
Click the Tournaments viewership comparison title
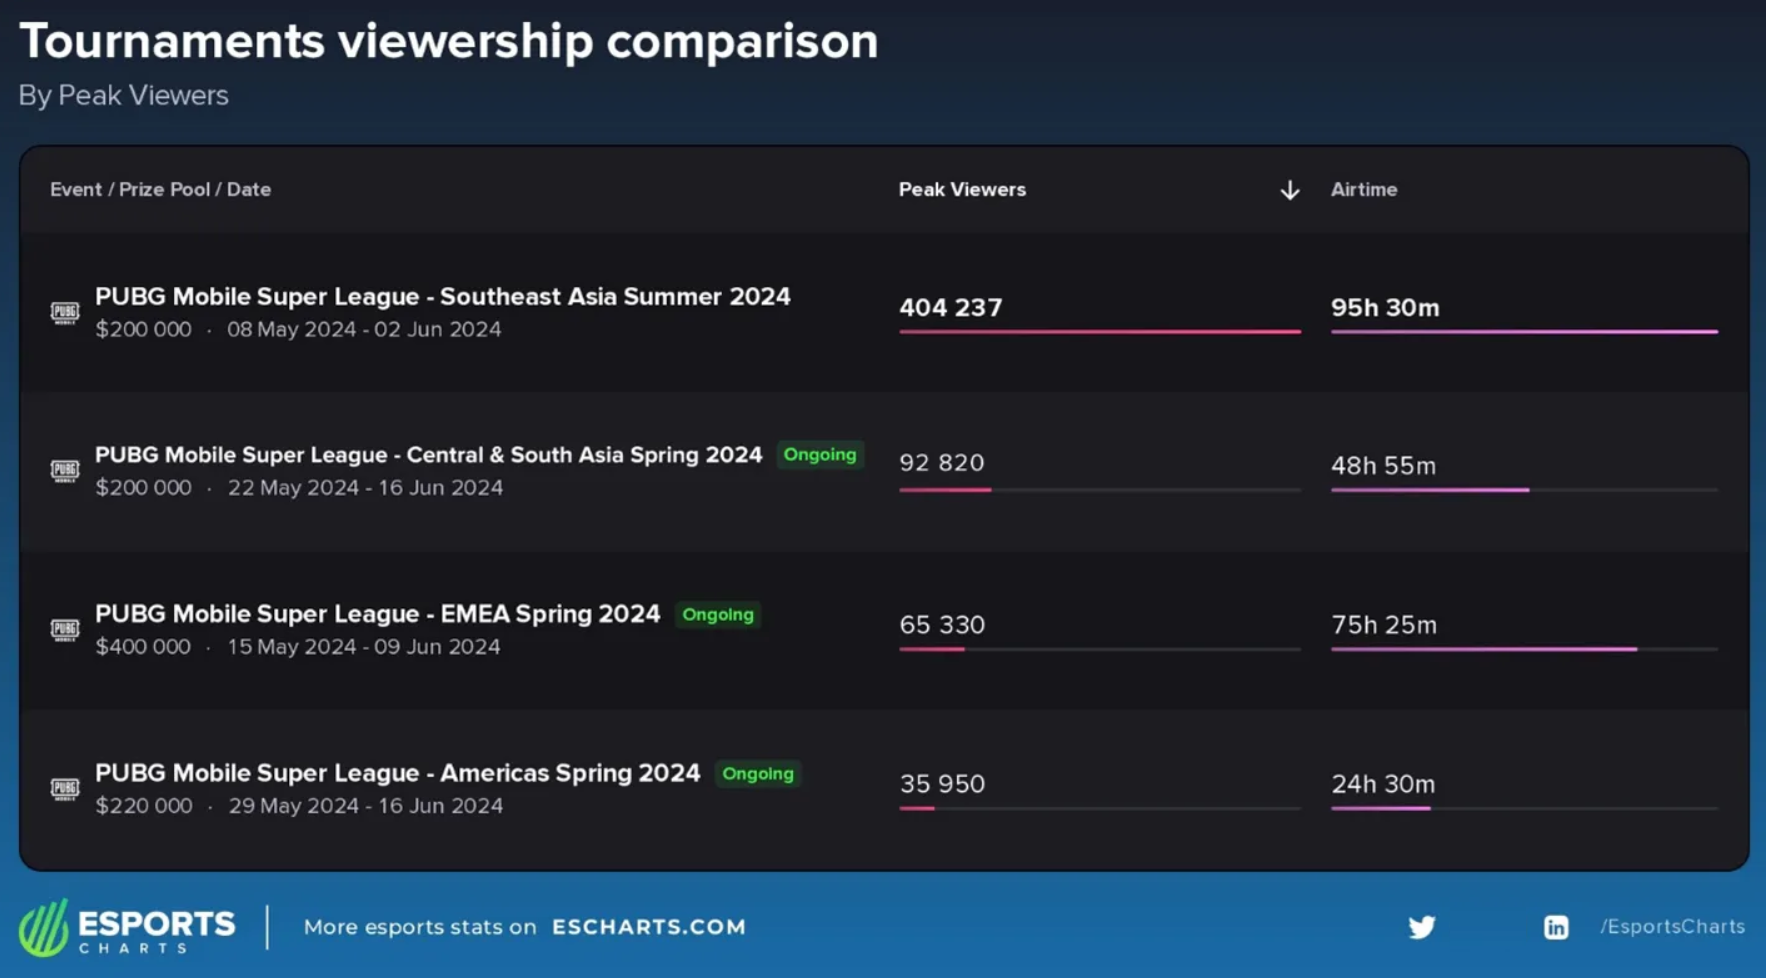click(448, 42)
